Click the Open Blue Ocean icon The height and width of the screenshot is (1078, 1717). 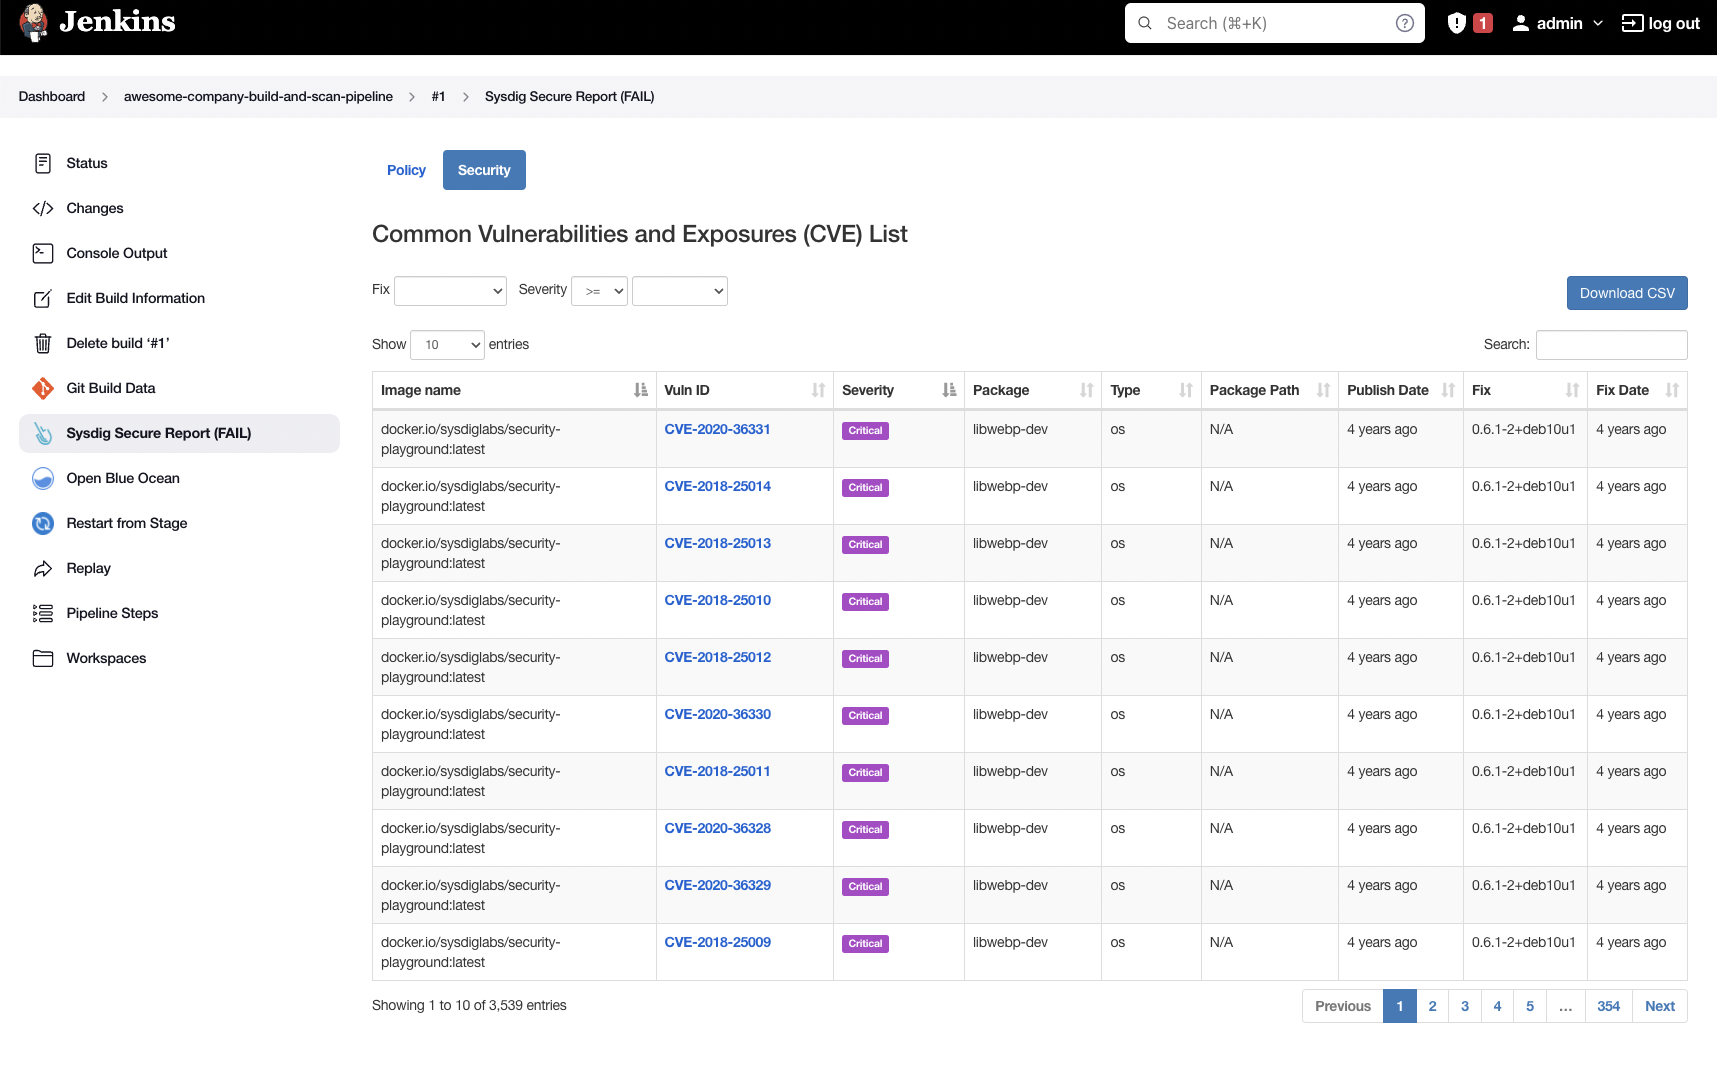point(43,478)
